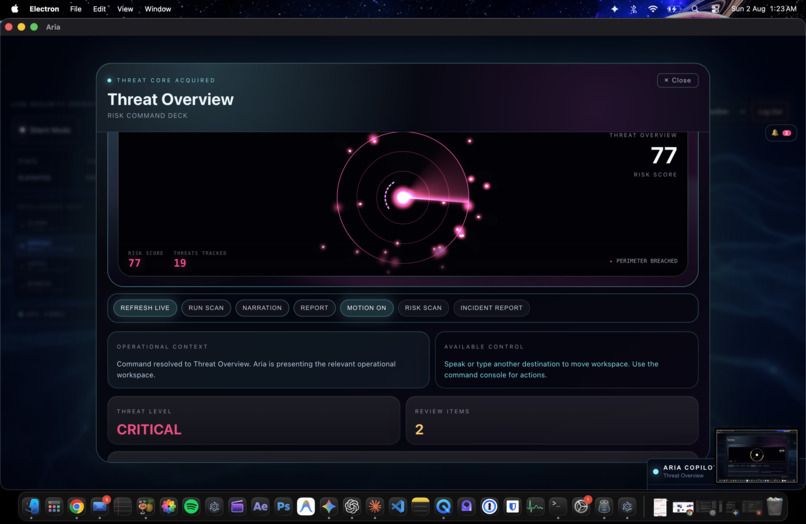Open the screenshot preview thumbnail
Viewport: 806px width, 524px height.
757,456
